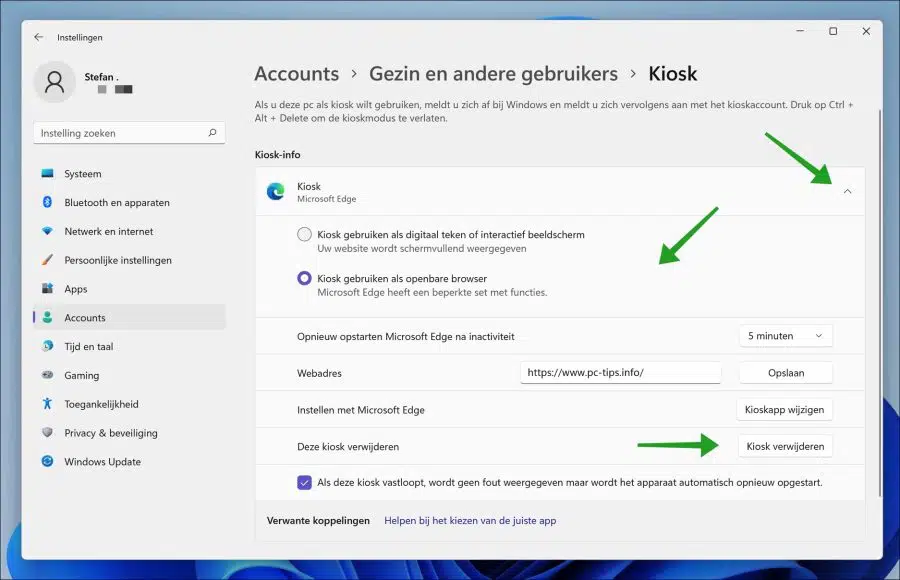Open the Apps settings category
Screen dimensions: 900x580
[x=129, y=288]
